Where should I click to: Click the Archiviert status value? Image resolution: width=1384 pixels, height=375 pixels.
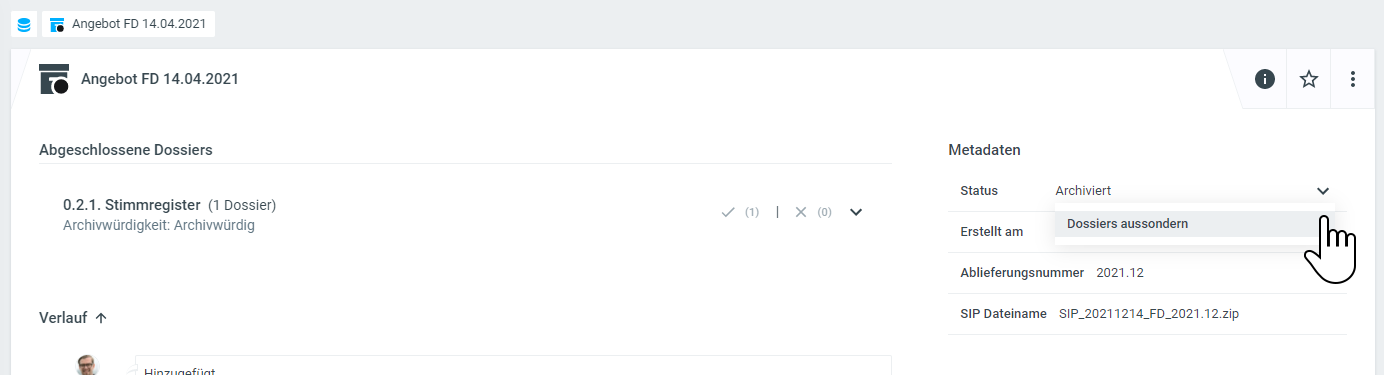[x=1083, y=190]
